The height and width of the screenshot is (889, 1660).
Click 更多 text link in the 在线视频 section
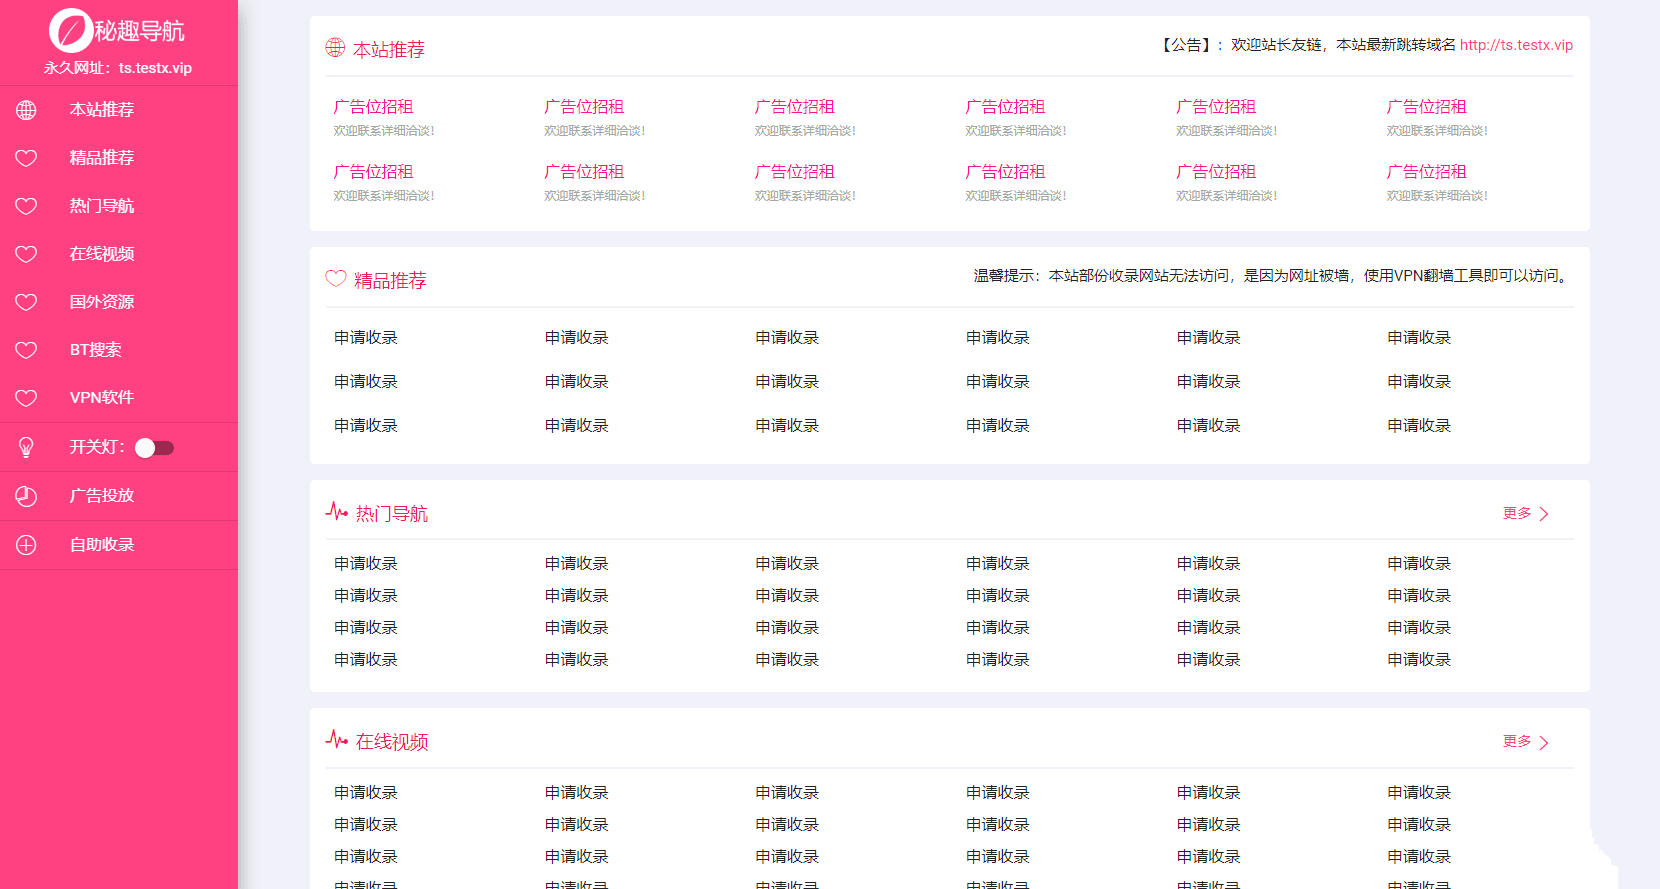click(1517, 741)
